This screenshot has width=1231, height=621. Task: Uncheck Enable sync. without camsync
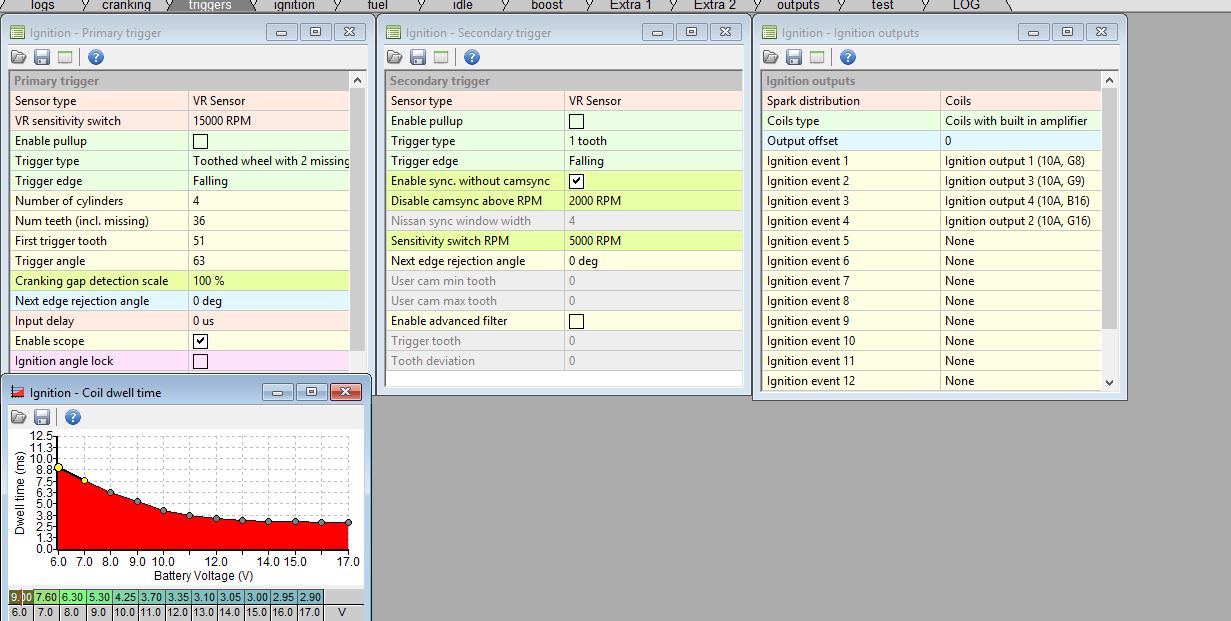click(x=576, y=181)
